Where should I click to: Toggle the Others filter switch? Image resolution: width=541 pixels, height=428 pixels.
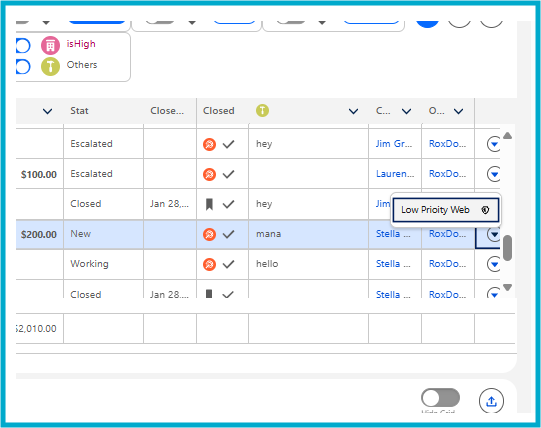pos(23,66)
